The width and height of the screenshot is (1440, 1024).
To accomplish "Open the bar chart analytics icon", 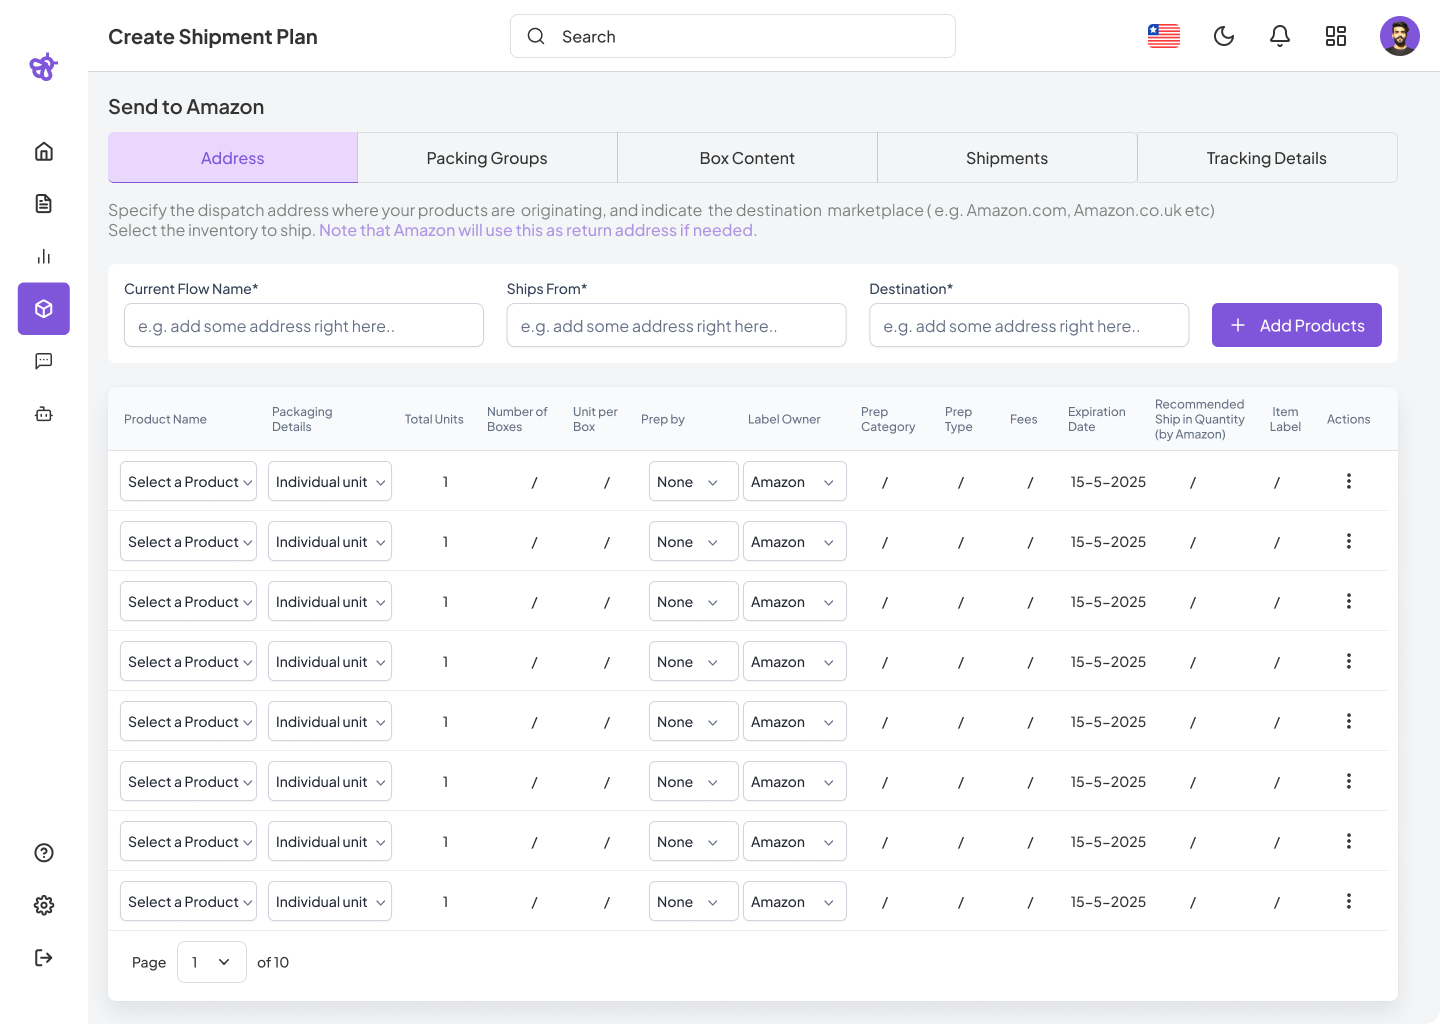I will click(44, 257).
